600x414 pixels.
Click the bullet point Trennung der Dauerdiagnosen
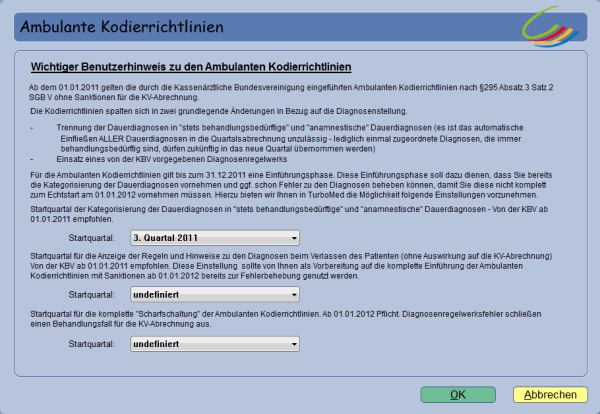point(300,137)
